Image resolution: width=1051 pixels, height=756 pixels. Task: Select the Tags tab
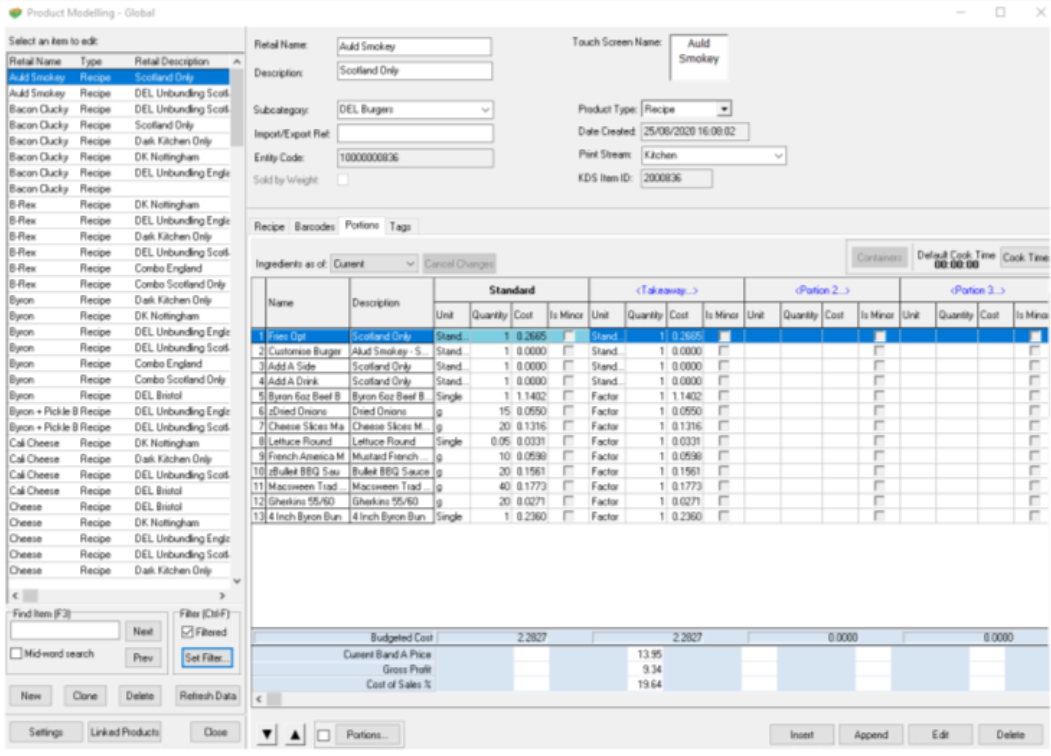click(x=400, y=227)
